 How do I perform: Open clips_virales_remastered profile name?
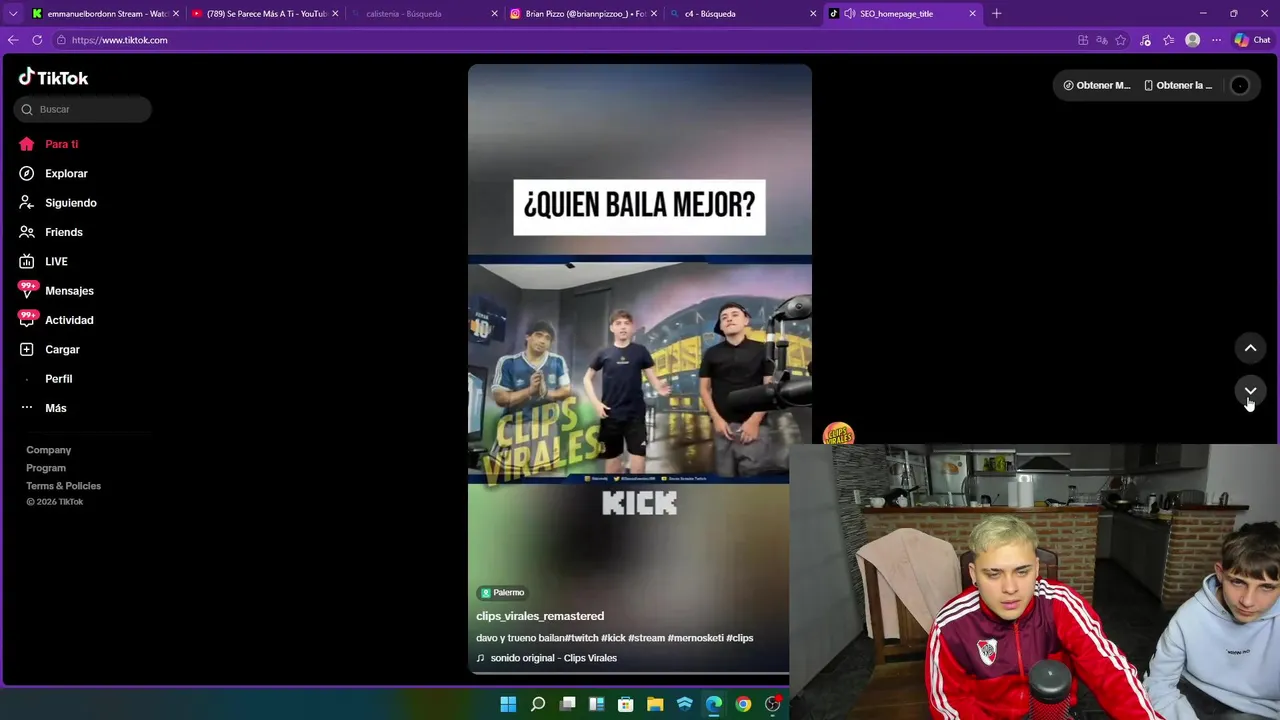(x=540, y=616)
